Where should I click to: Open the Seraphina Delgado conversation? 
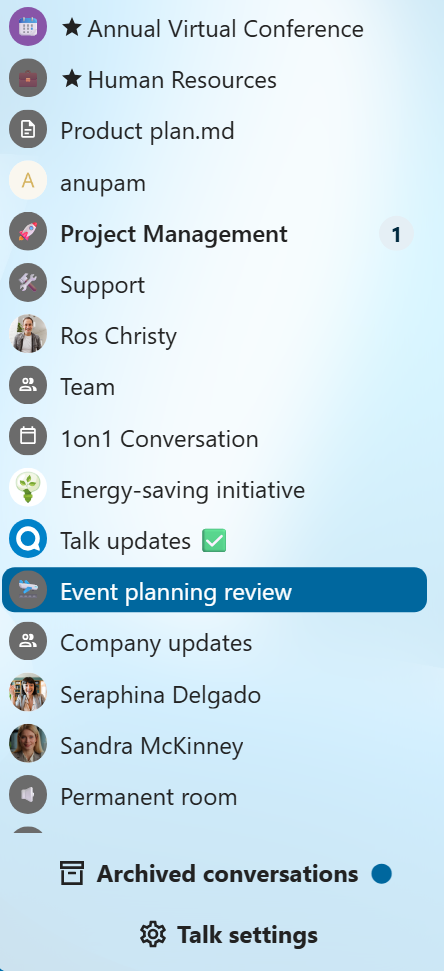[x=214, y=693]
